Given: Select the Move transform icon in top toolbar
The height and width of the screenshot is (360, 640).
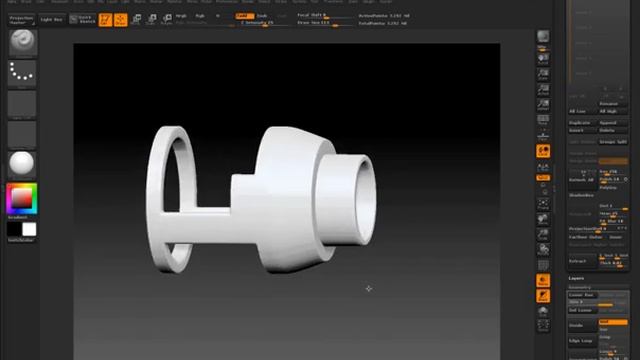Looking at the screenshot, I should pyautogui.click(x=136, y=19).
